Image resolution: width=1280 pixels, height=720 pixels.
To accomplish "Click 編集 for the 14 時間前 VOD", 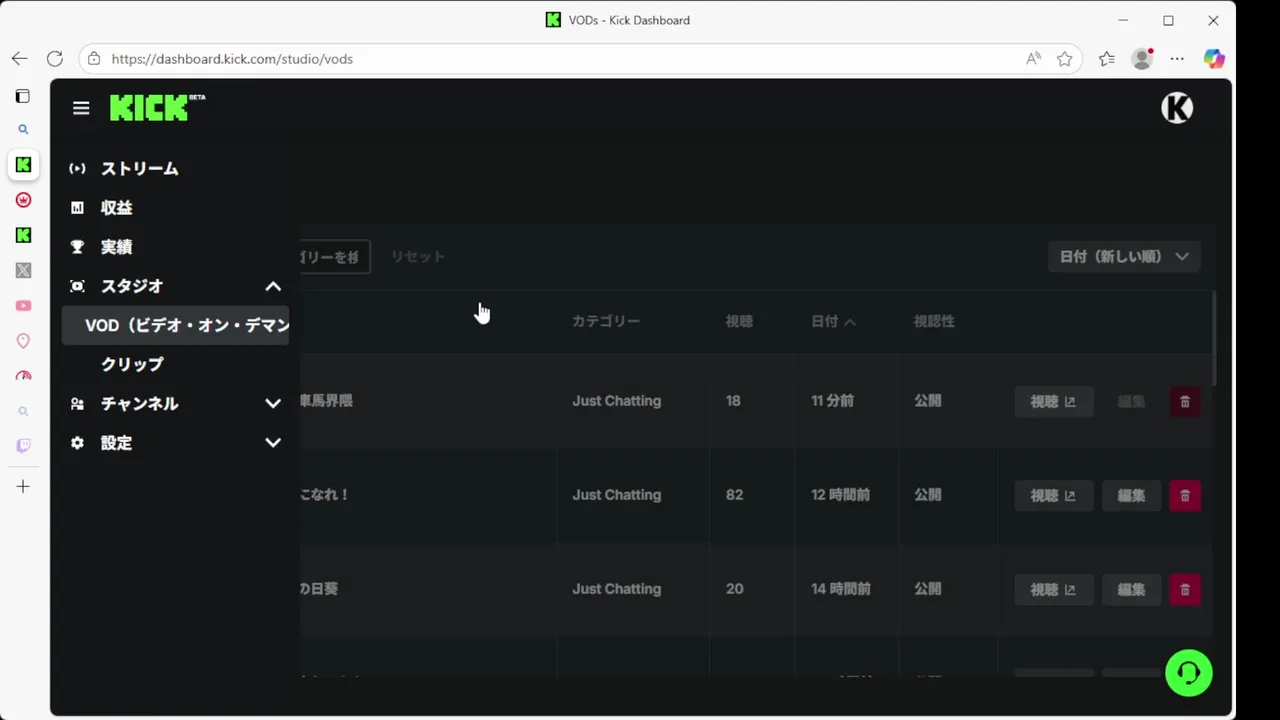I will point(1131,590).
